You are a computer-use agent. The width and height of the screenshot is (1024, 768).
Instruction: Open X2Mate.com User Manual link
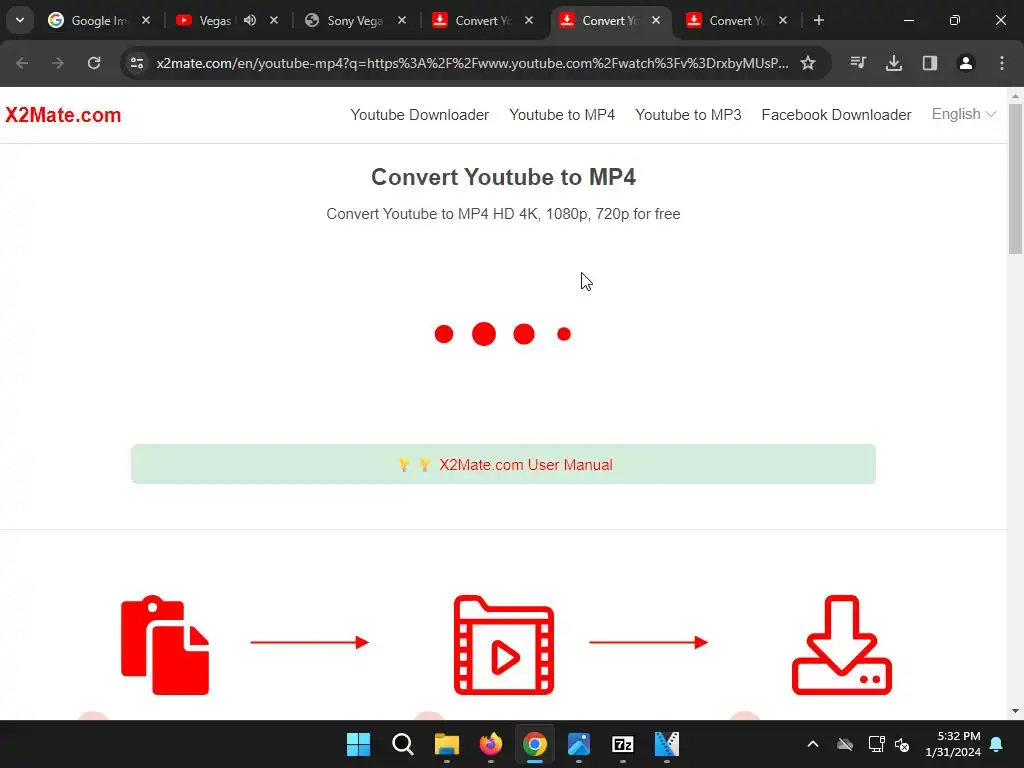click(x=525, y=464)
